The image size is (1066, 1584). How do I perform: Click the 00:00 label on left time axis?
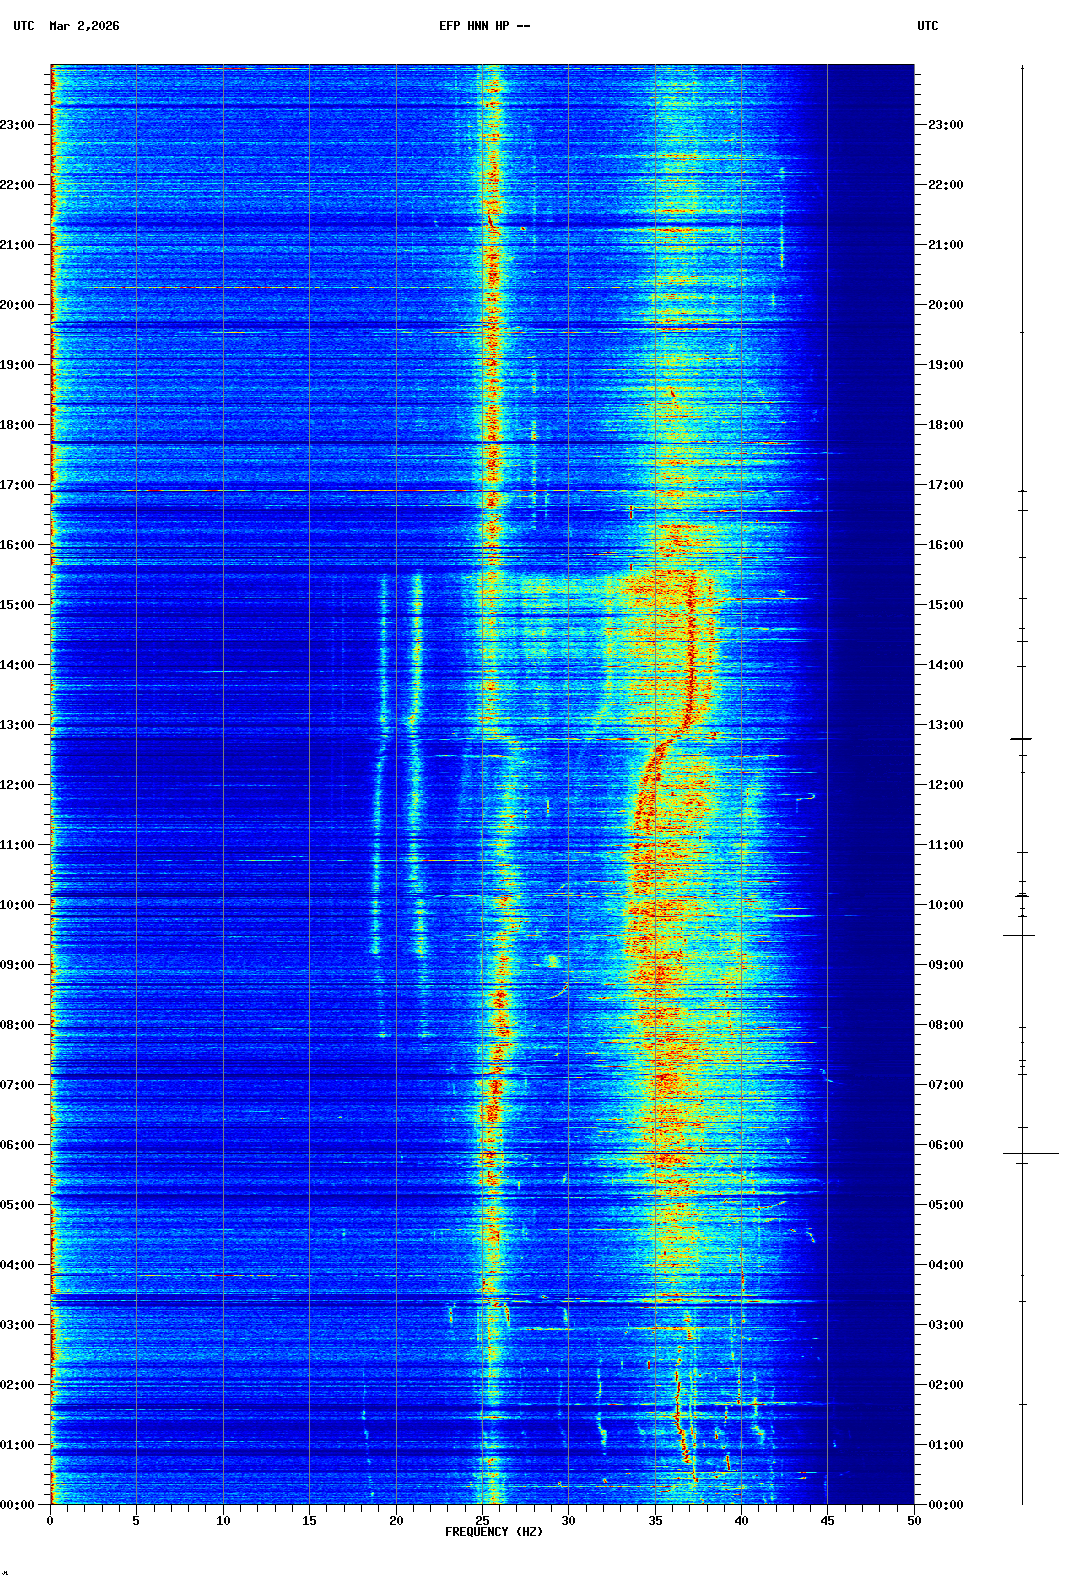pos(17,1505)
